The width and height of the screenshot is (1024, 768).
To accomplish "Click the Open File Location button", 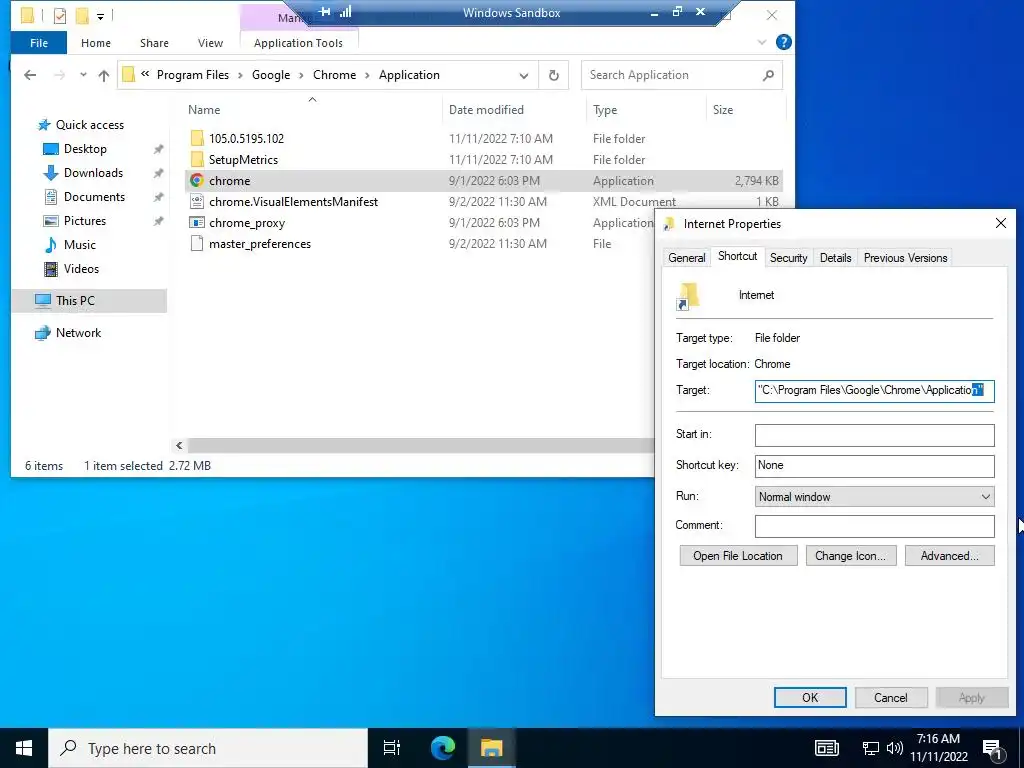I will tap(738, 556).
